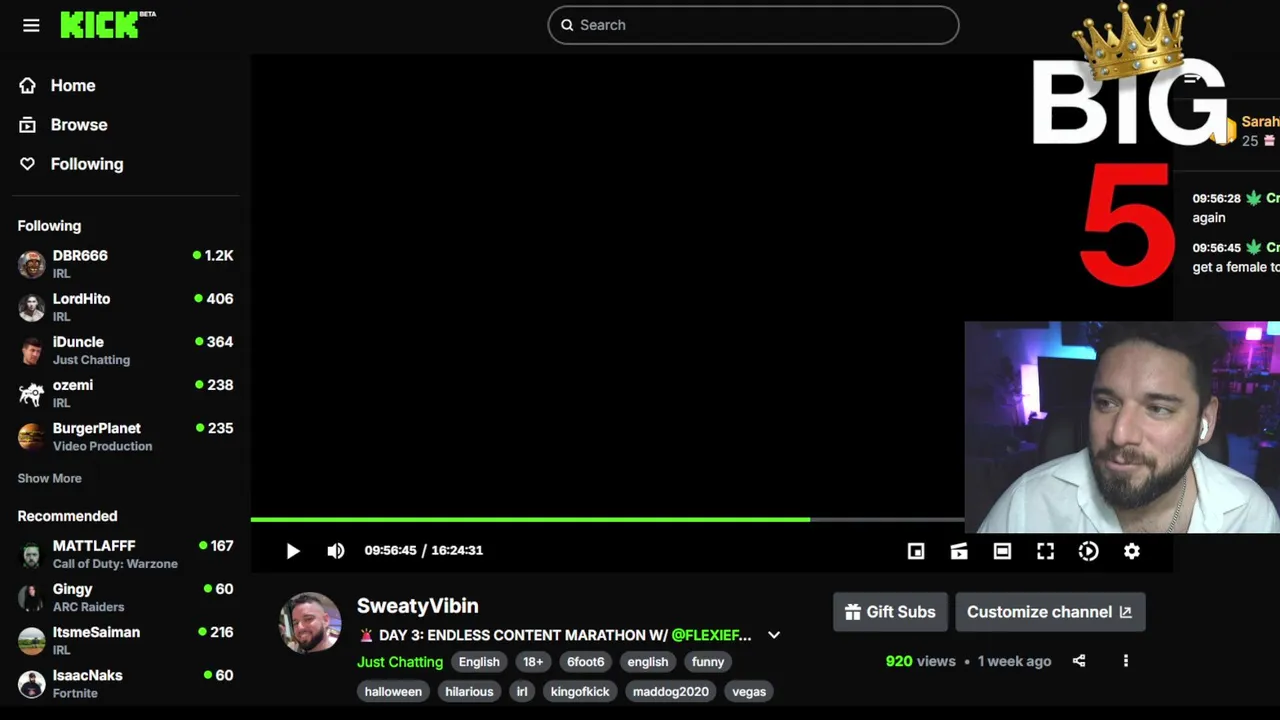Open playback speed control
The height and width of the screenshot is (720, 1280).
click(1088, 551)
